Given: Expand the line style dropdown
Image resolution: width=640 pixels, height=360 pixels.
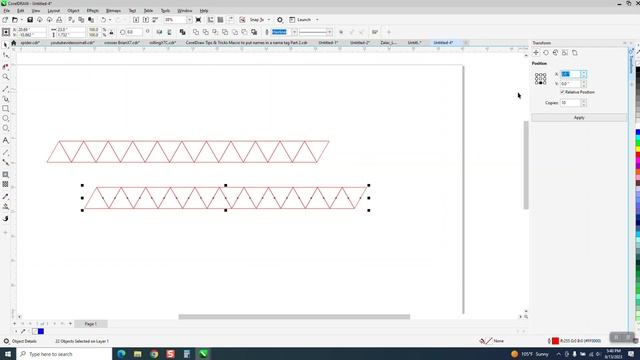Looking at the screenshot, I should 329,32.
